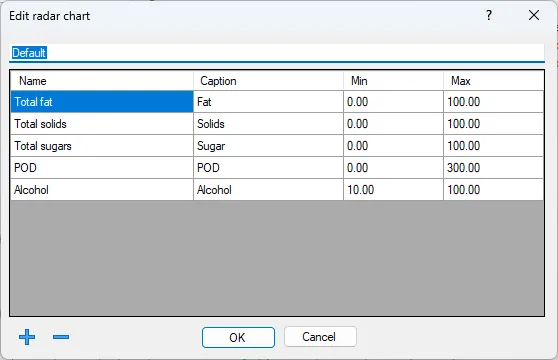Select the Fat caption cell
This screenshot has width=558, height=360.
coord(269,102)
